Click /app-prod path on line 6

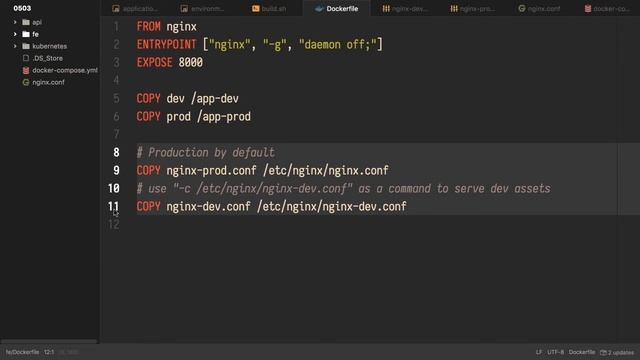click(x=224, y=117)
